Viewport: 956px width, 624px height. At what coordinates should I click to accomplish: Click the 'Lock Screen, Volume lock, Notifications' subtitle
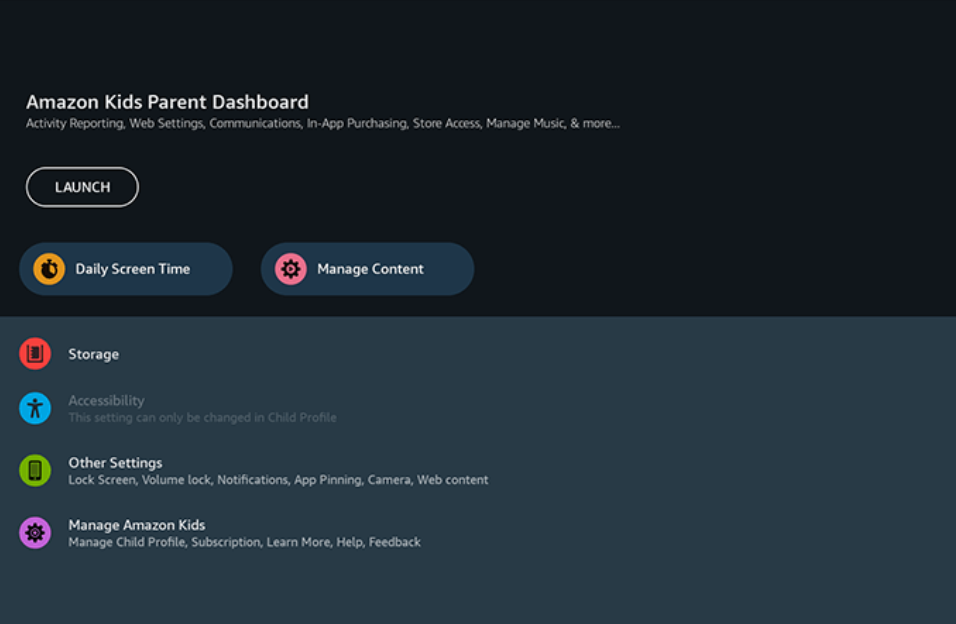tap(278, 480)
